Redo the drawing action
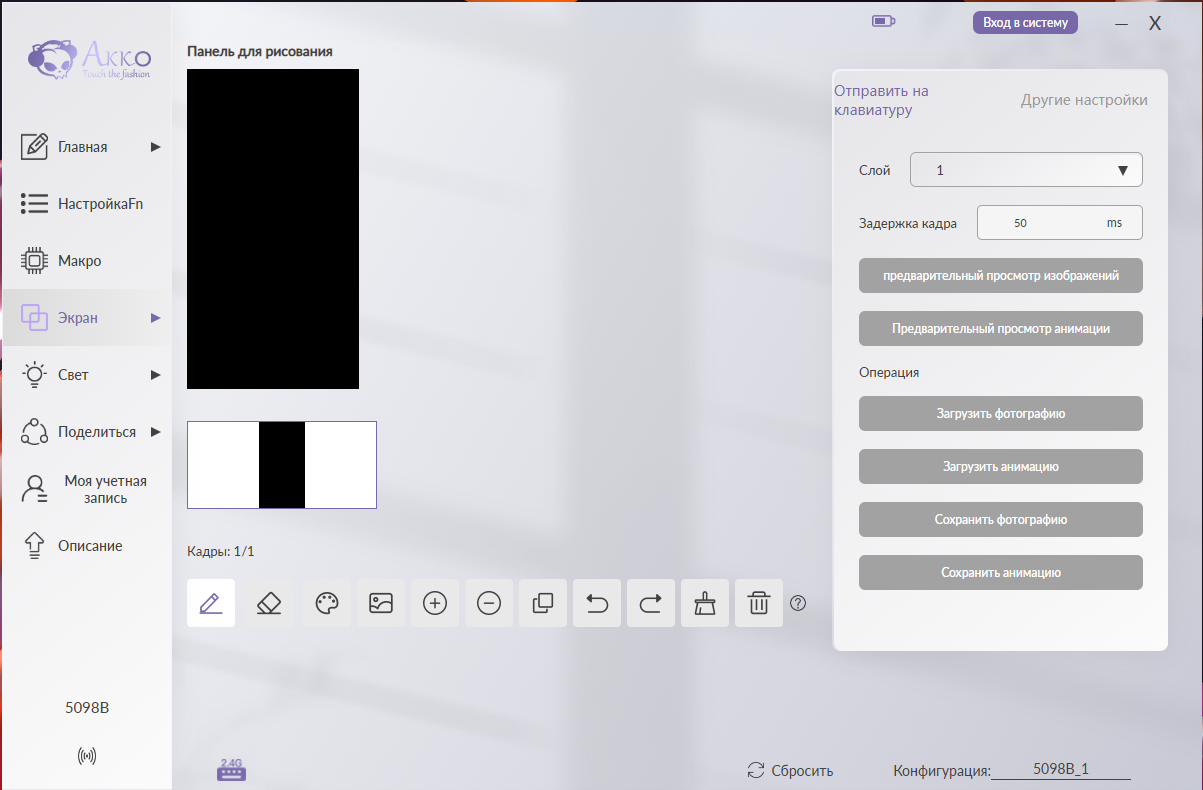This screenshot has height=790, width=1203. (x=651, y=603)
